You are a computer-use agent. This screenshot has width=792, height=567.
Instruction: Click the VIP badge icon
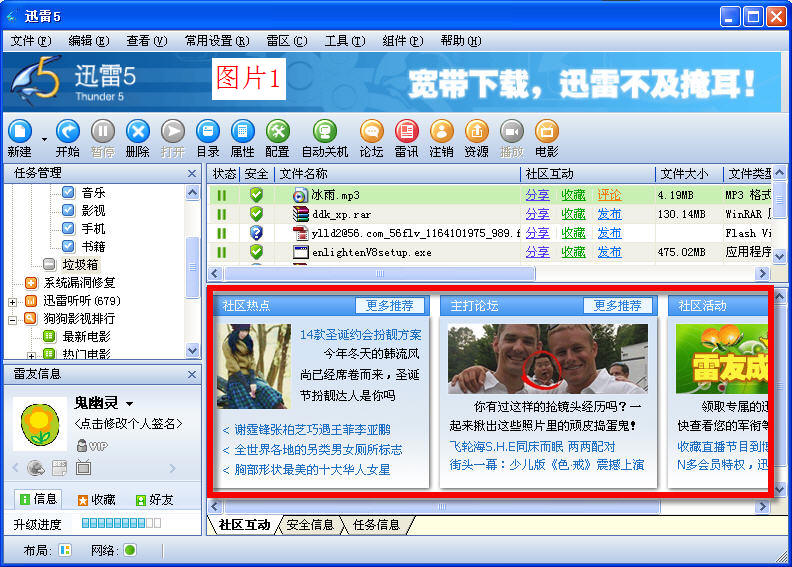(92, 446)
